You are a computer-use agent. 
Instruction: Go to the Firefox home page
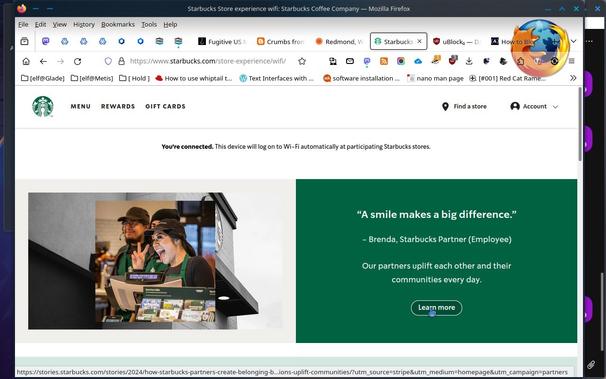click(26, 61)
